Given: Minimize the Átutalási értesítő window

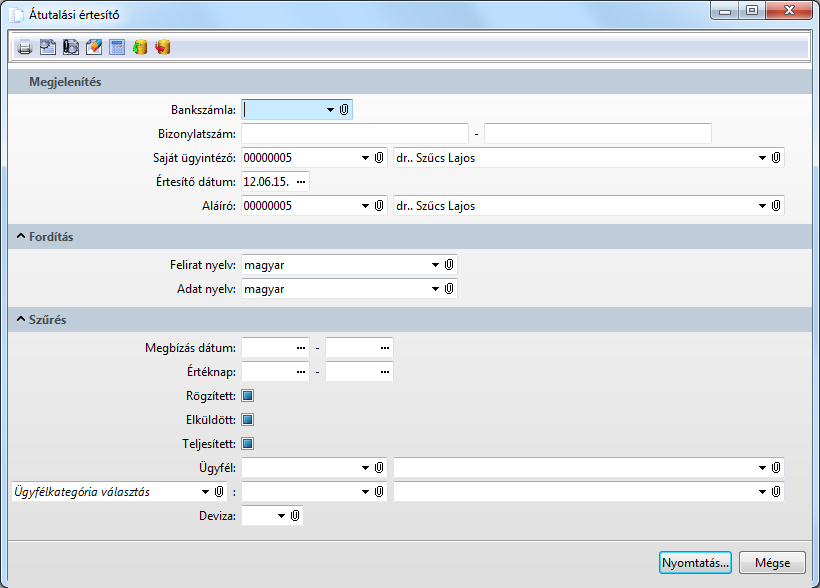Looking at the screenshot, I should coord(725,10).
